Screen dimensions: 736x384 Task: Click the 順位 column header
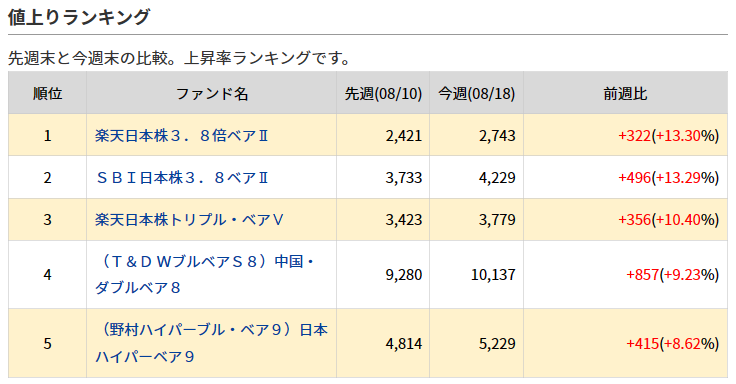(x=47, y=93)
